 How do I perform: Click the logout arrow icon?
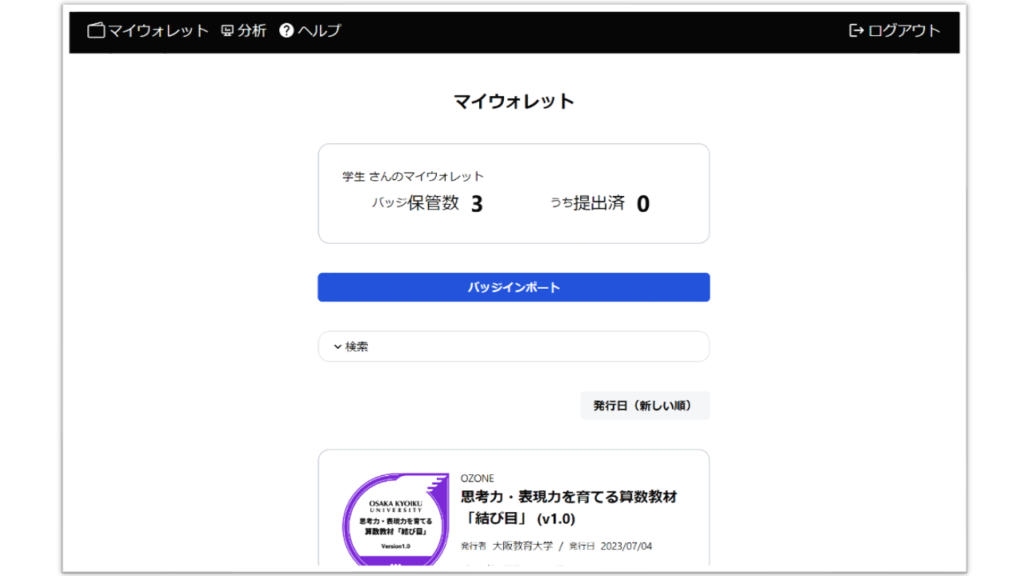856,31
